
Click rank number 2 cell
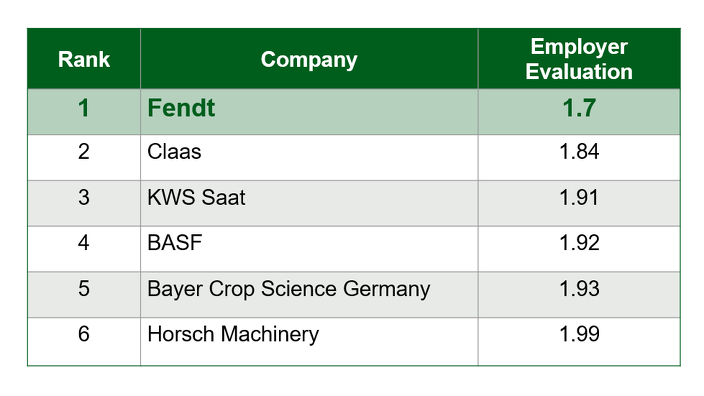pos(84,158)
